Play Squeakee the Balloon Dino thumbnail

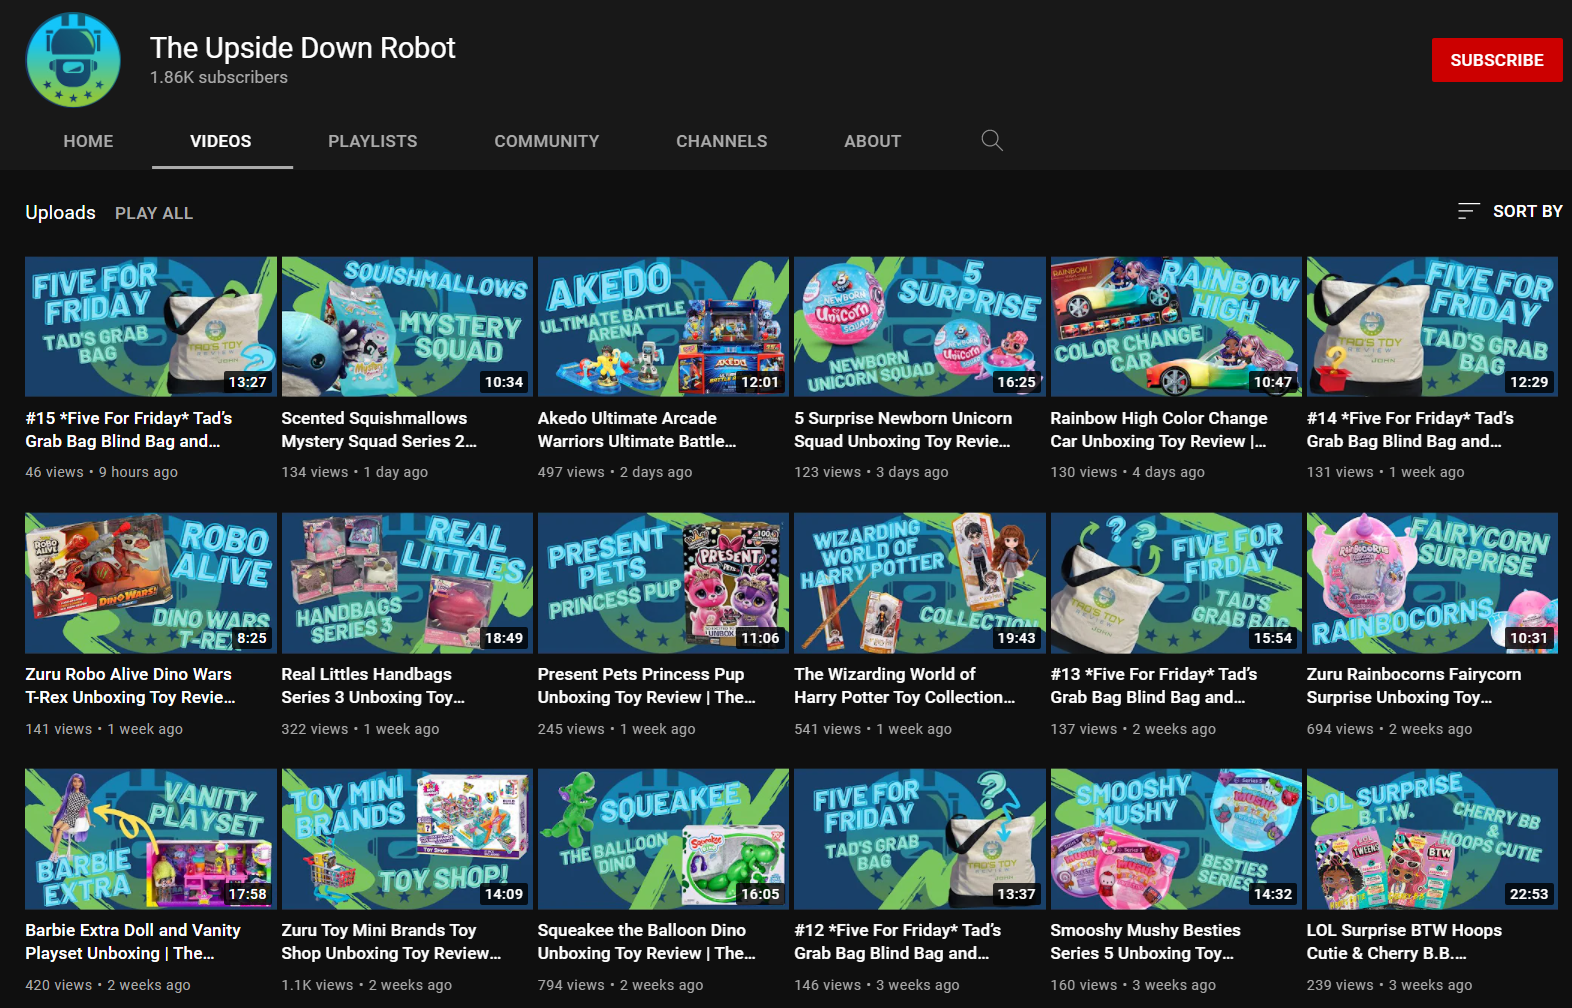tap(663, 839)
